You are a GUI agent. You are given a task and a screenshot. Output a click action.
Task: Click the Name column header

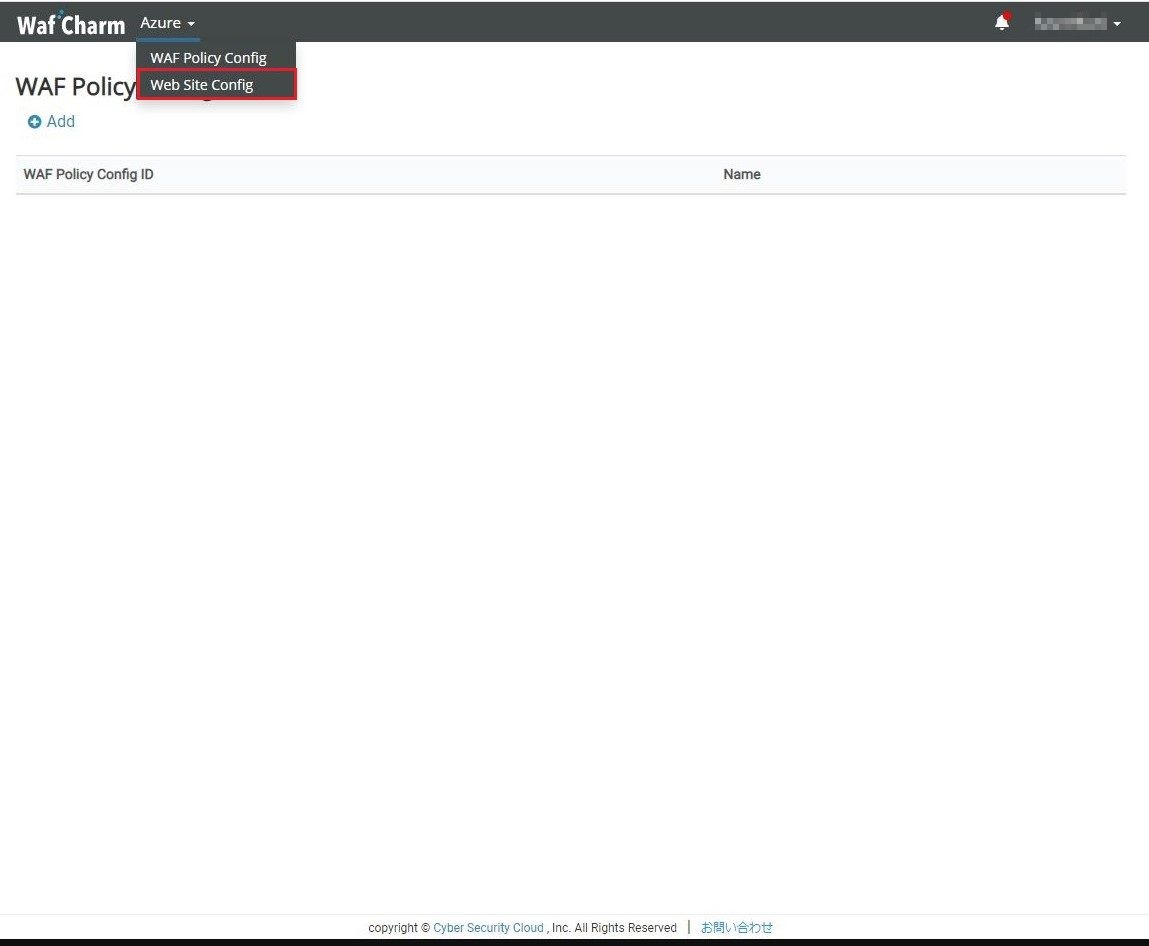[742, 174]
